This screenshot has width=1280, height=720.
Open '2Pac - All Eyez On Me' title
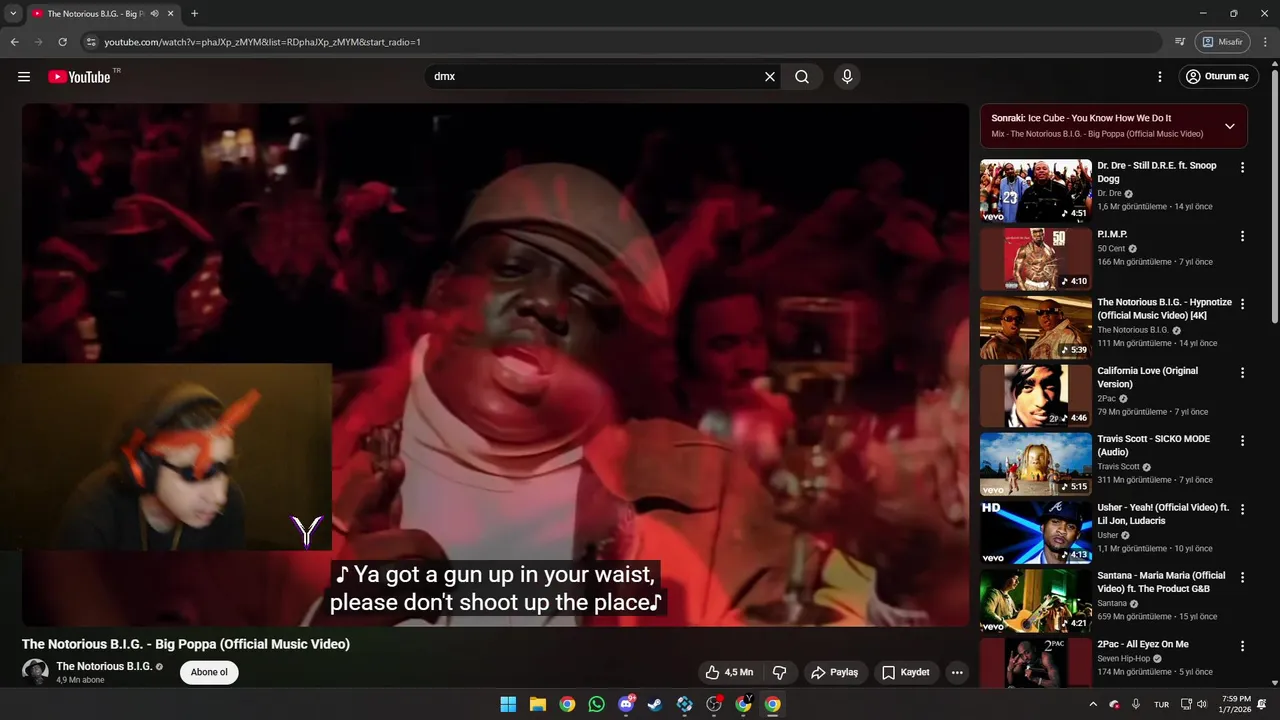(x=1143, y=644)
